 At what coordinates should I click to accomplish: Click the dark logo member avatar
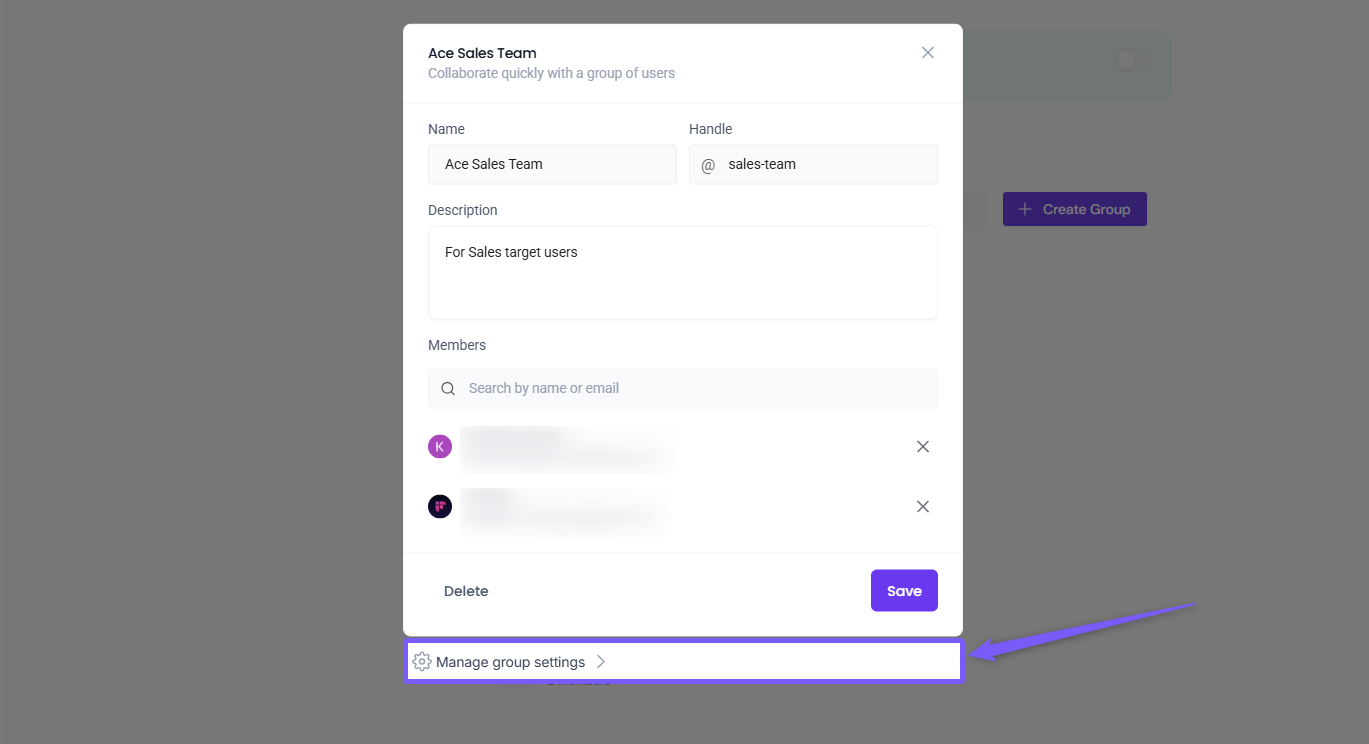tap(440, 507)
